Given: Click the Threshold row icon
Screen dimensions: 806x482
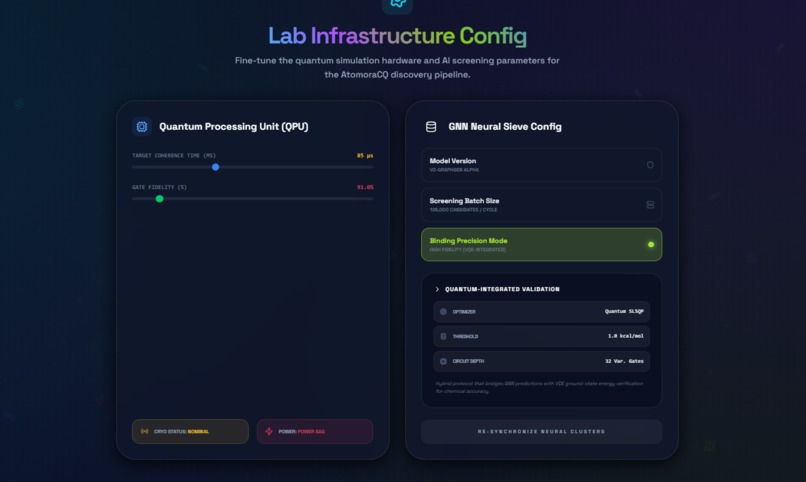Looking at the screenshot, I should pos(443,336).
